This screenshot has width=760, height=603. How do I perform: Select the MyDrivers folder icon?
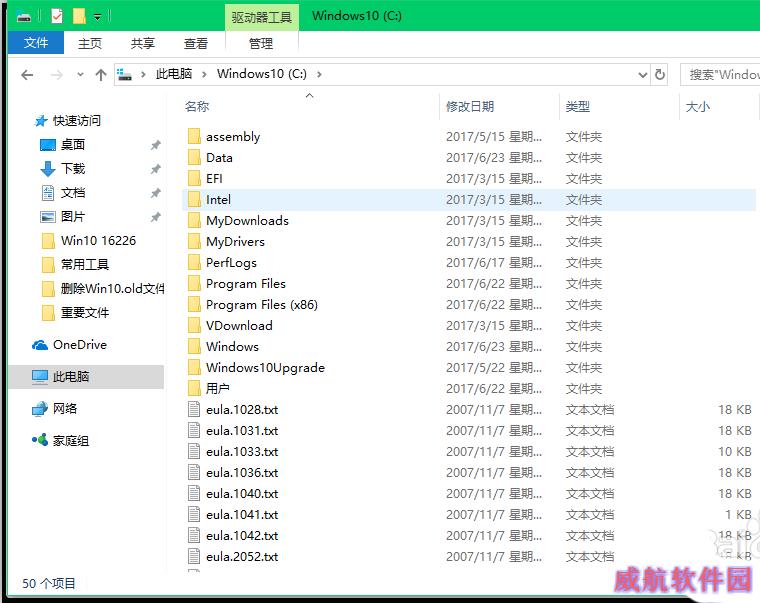click(194, 241)
